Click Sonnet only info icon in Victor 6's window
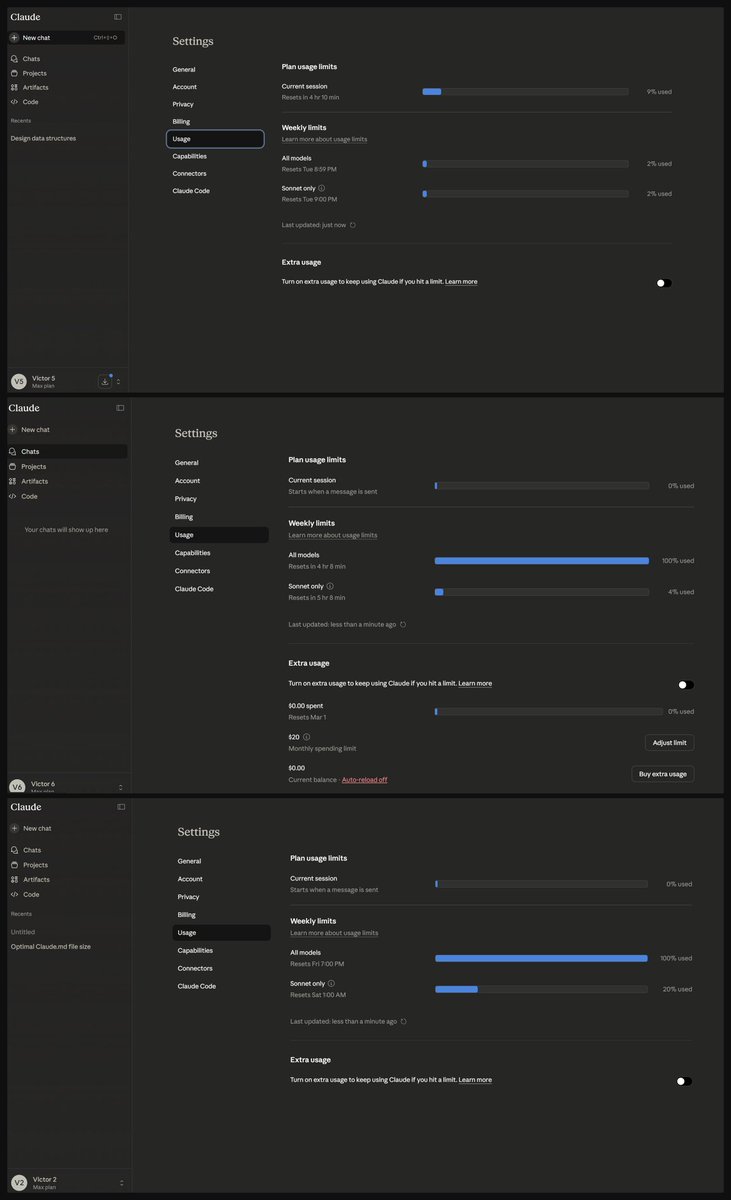This screenshot has width=731, height=1200. 330,586
